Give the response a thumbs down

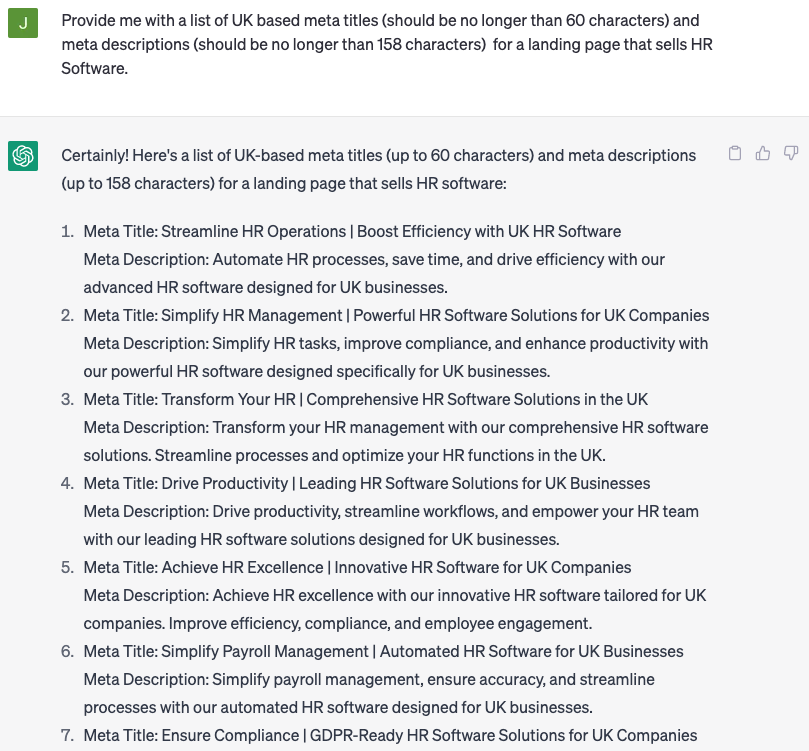pyautogui.click(x=791, y=154)
